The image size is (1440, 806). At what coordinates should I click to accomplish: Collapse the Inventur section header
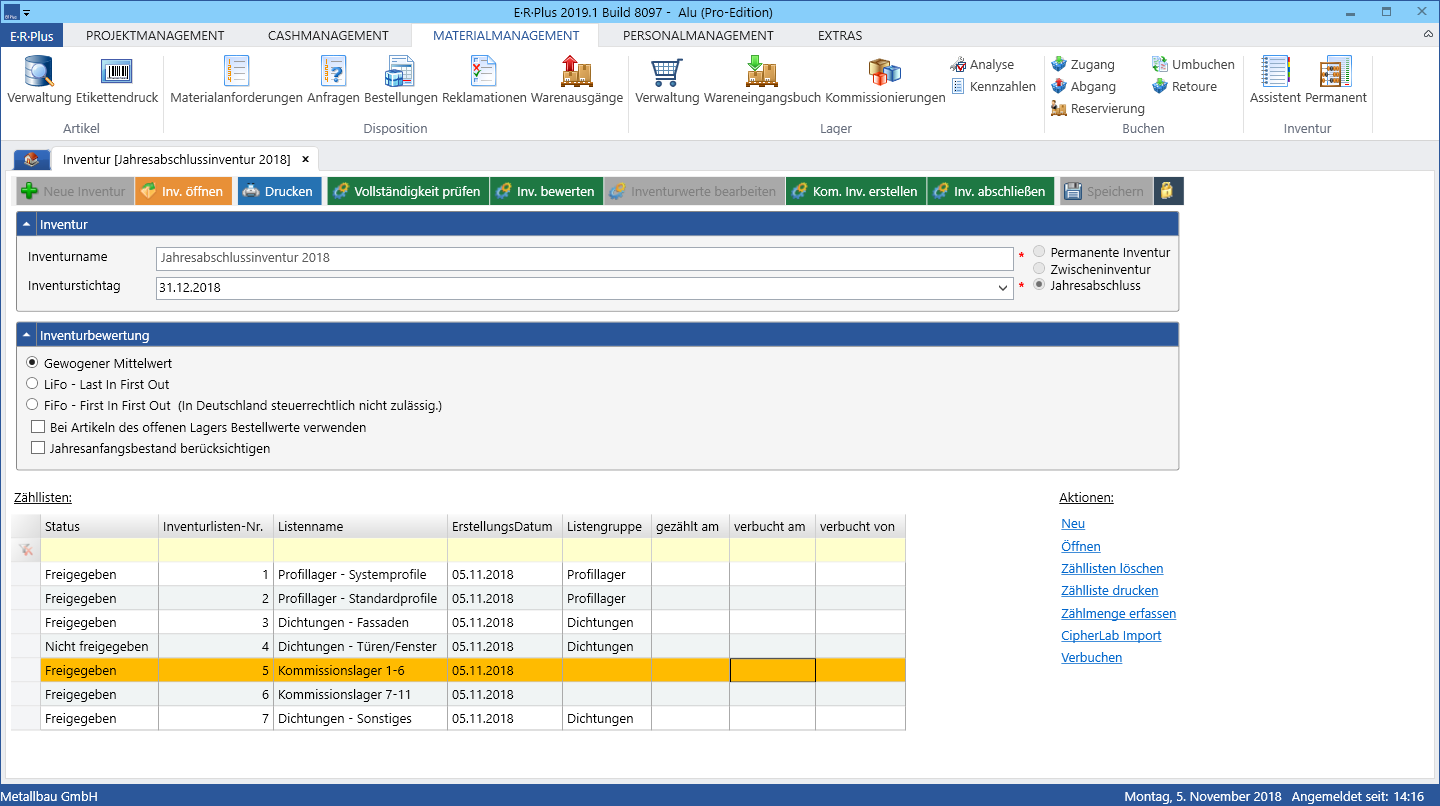click(27, 224)
